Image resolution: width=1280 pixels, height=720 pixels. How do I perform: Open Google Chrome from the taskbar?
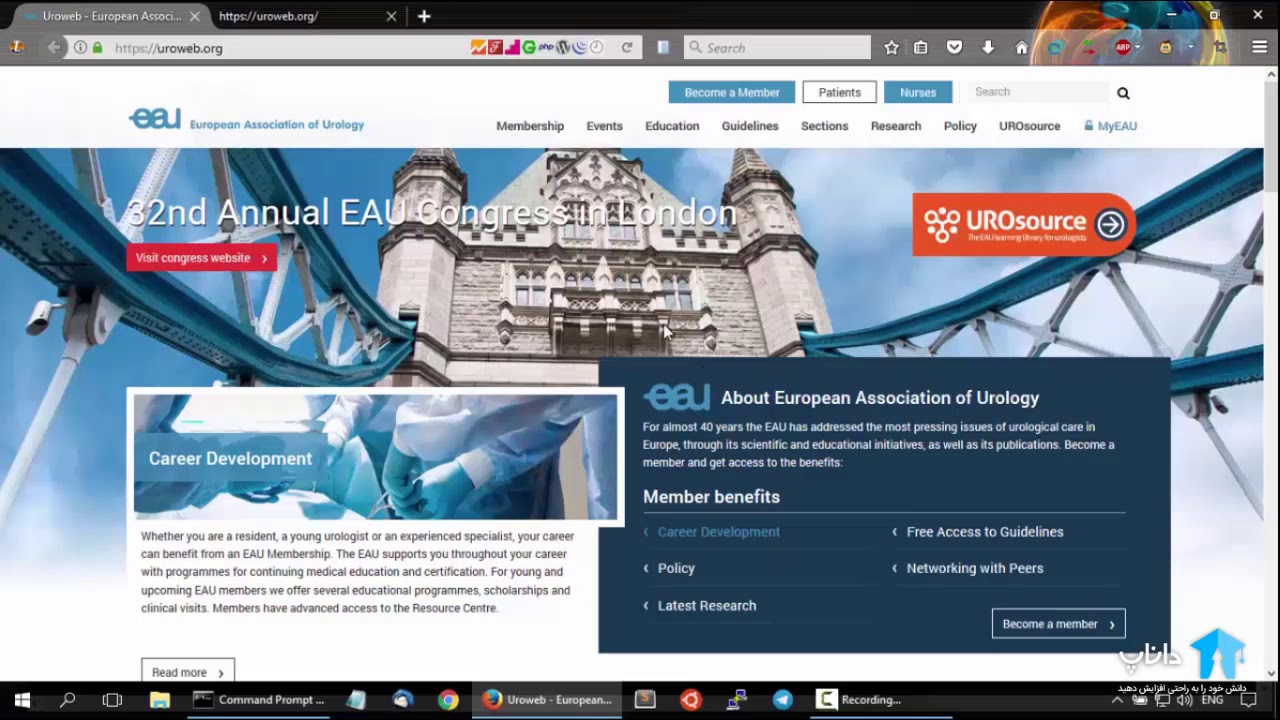coord(448,700)
